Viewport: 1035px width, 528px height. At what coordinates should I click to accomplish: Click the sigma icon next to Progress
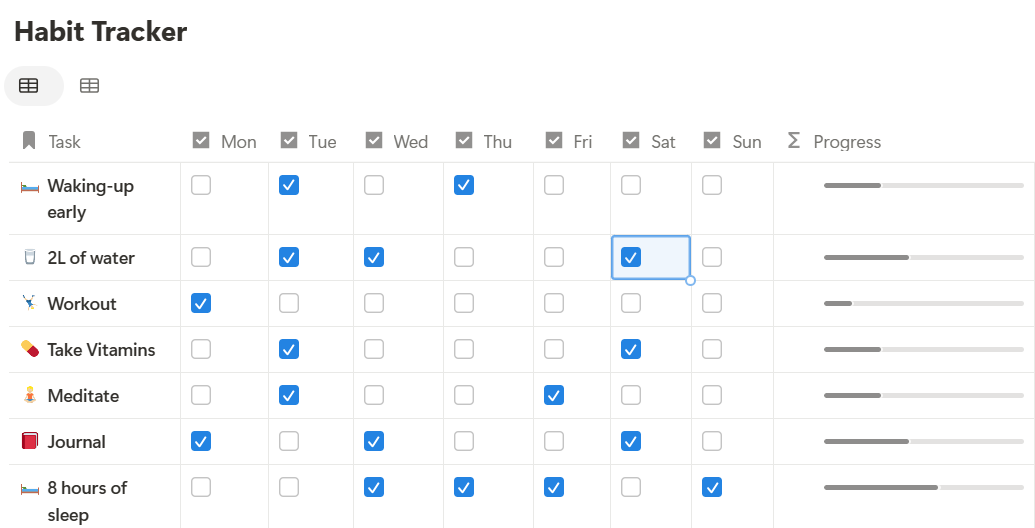[794, 141]
